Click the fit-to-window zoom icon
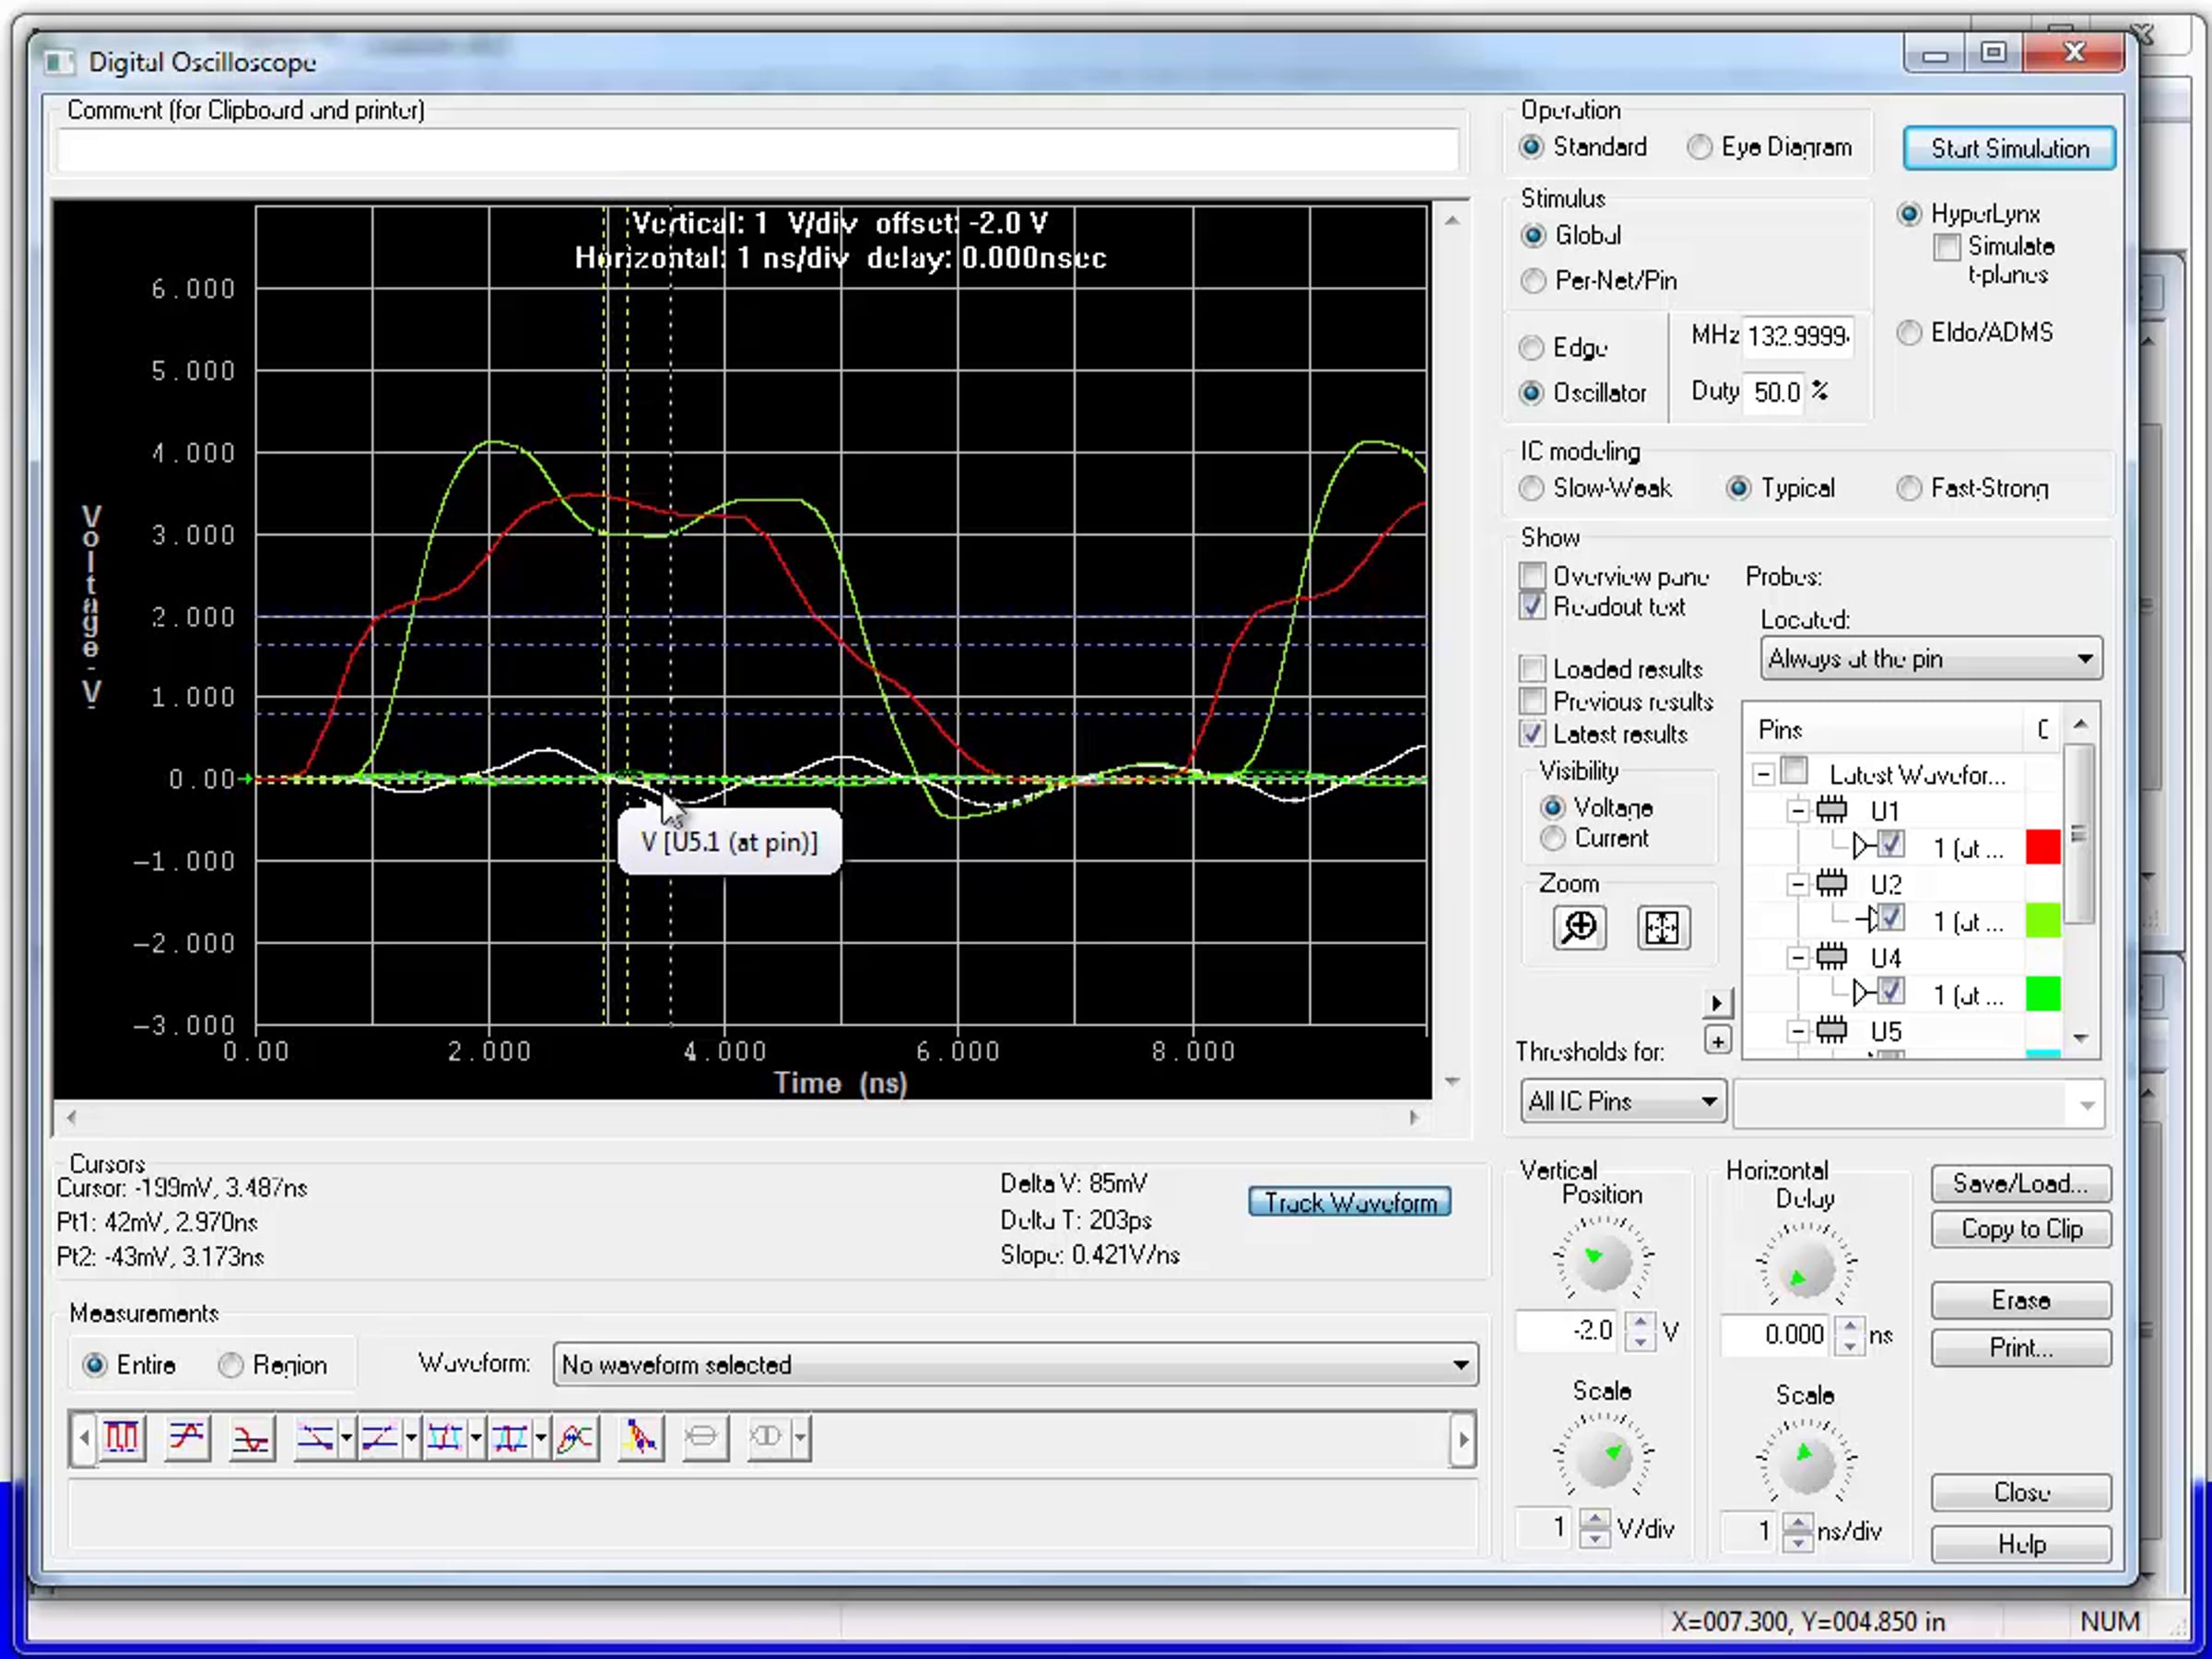The height and width of the screenshot is (1659, 2212). 1662,928
